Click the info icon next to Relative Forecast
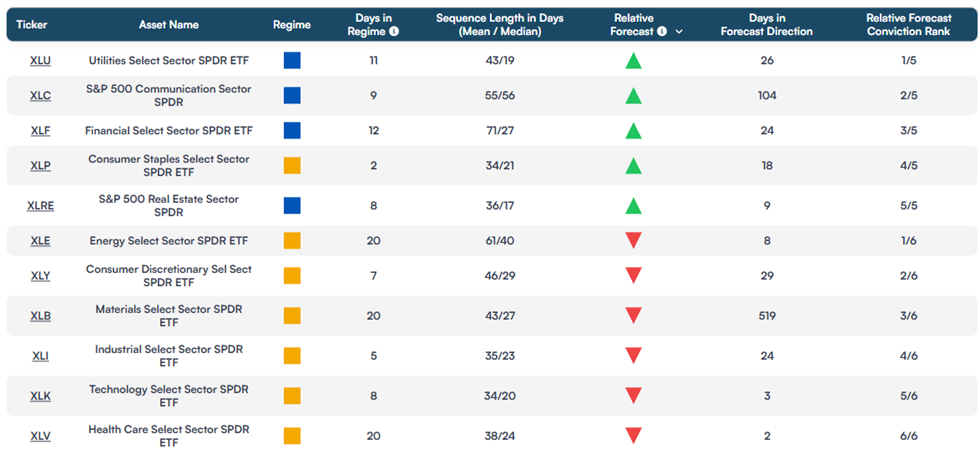The width and height of the screenshot is (980, 459). point(662,31)
